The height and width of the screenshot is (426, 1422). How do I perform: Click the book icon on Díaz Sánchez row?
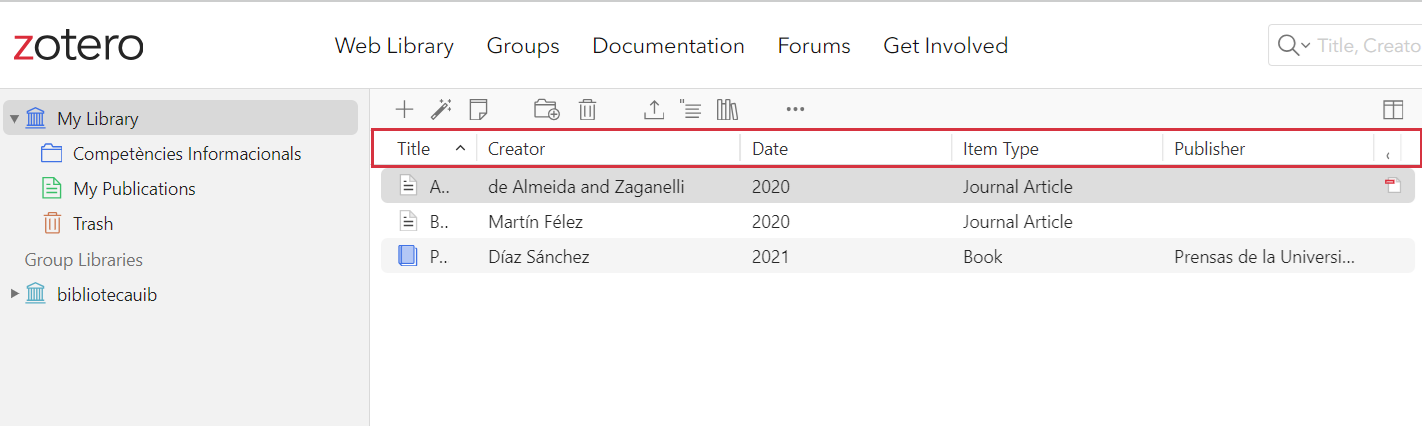pos(407,256)
